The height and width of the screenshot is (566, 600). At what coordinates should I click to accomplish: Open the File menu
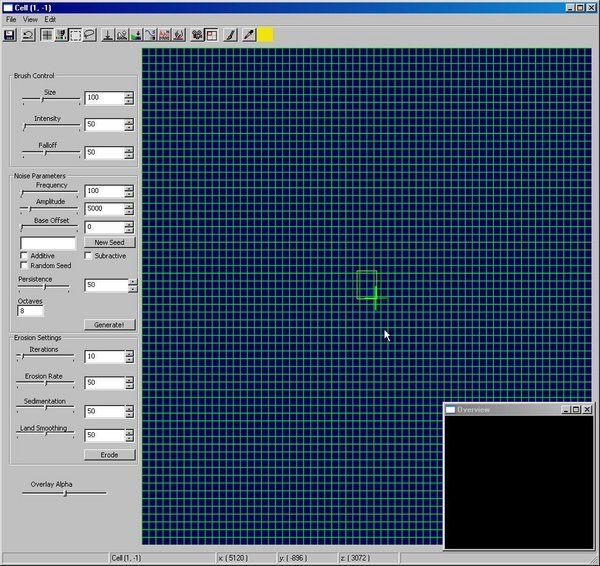(11, 20)
